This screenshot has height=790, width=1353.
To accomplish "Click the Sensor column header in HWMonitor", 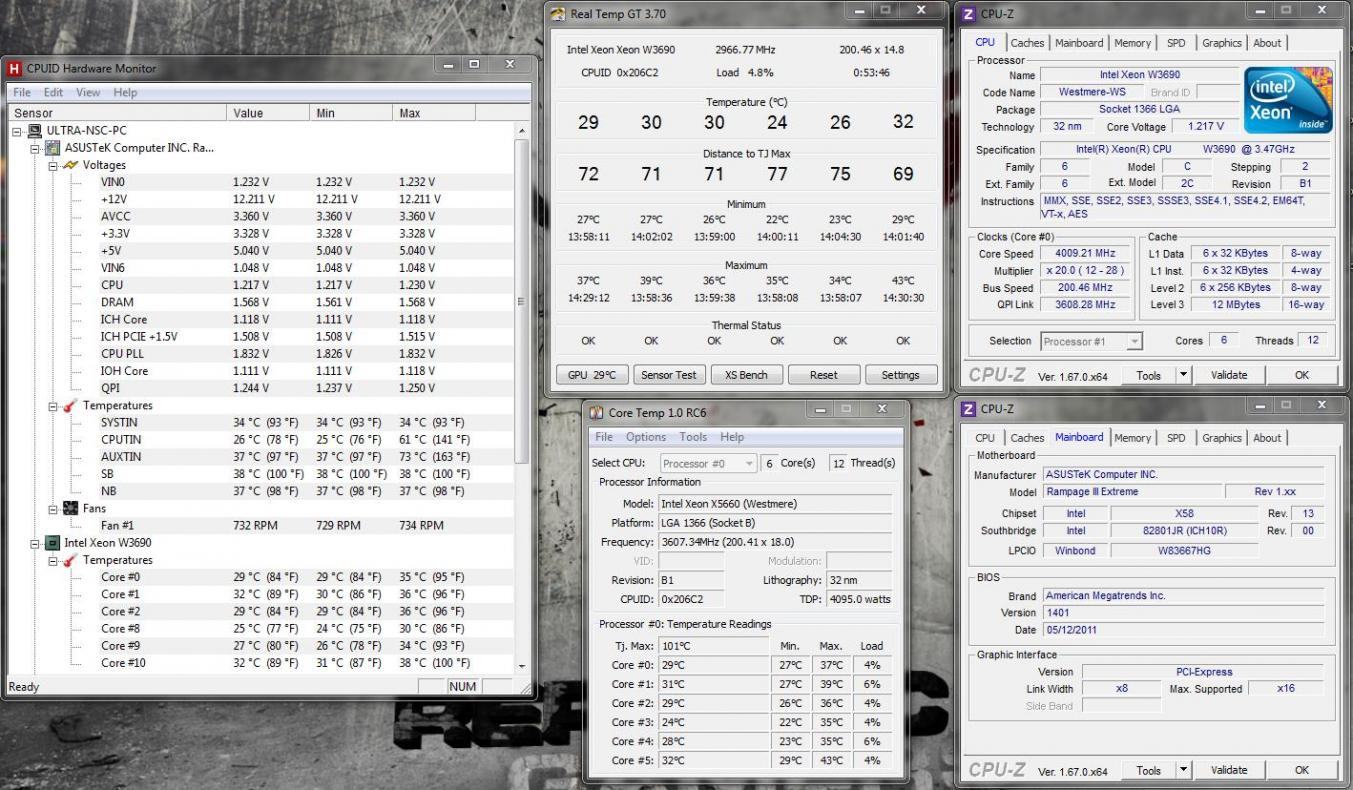I will click(x=117, y=113).
